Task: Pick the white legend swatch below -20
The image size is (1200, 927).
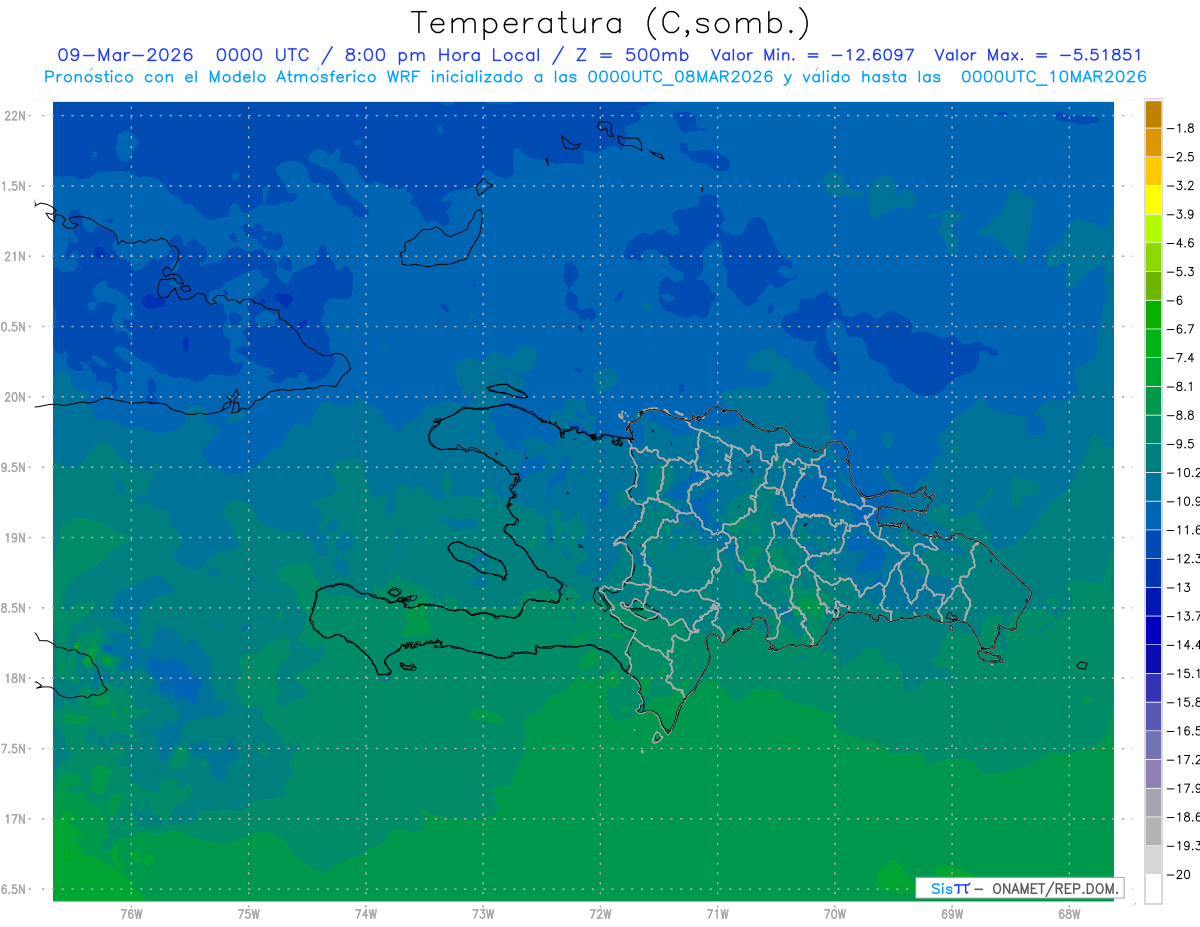Action: 1153,889
